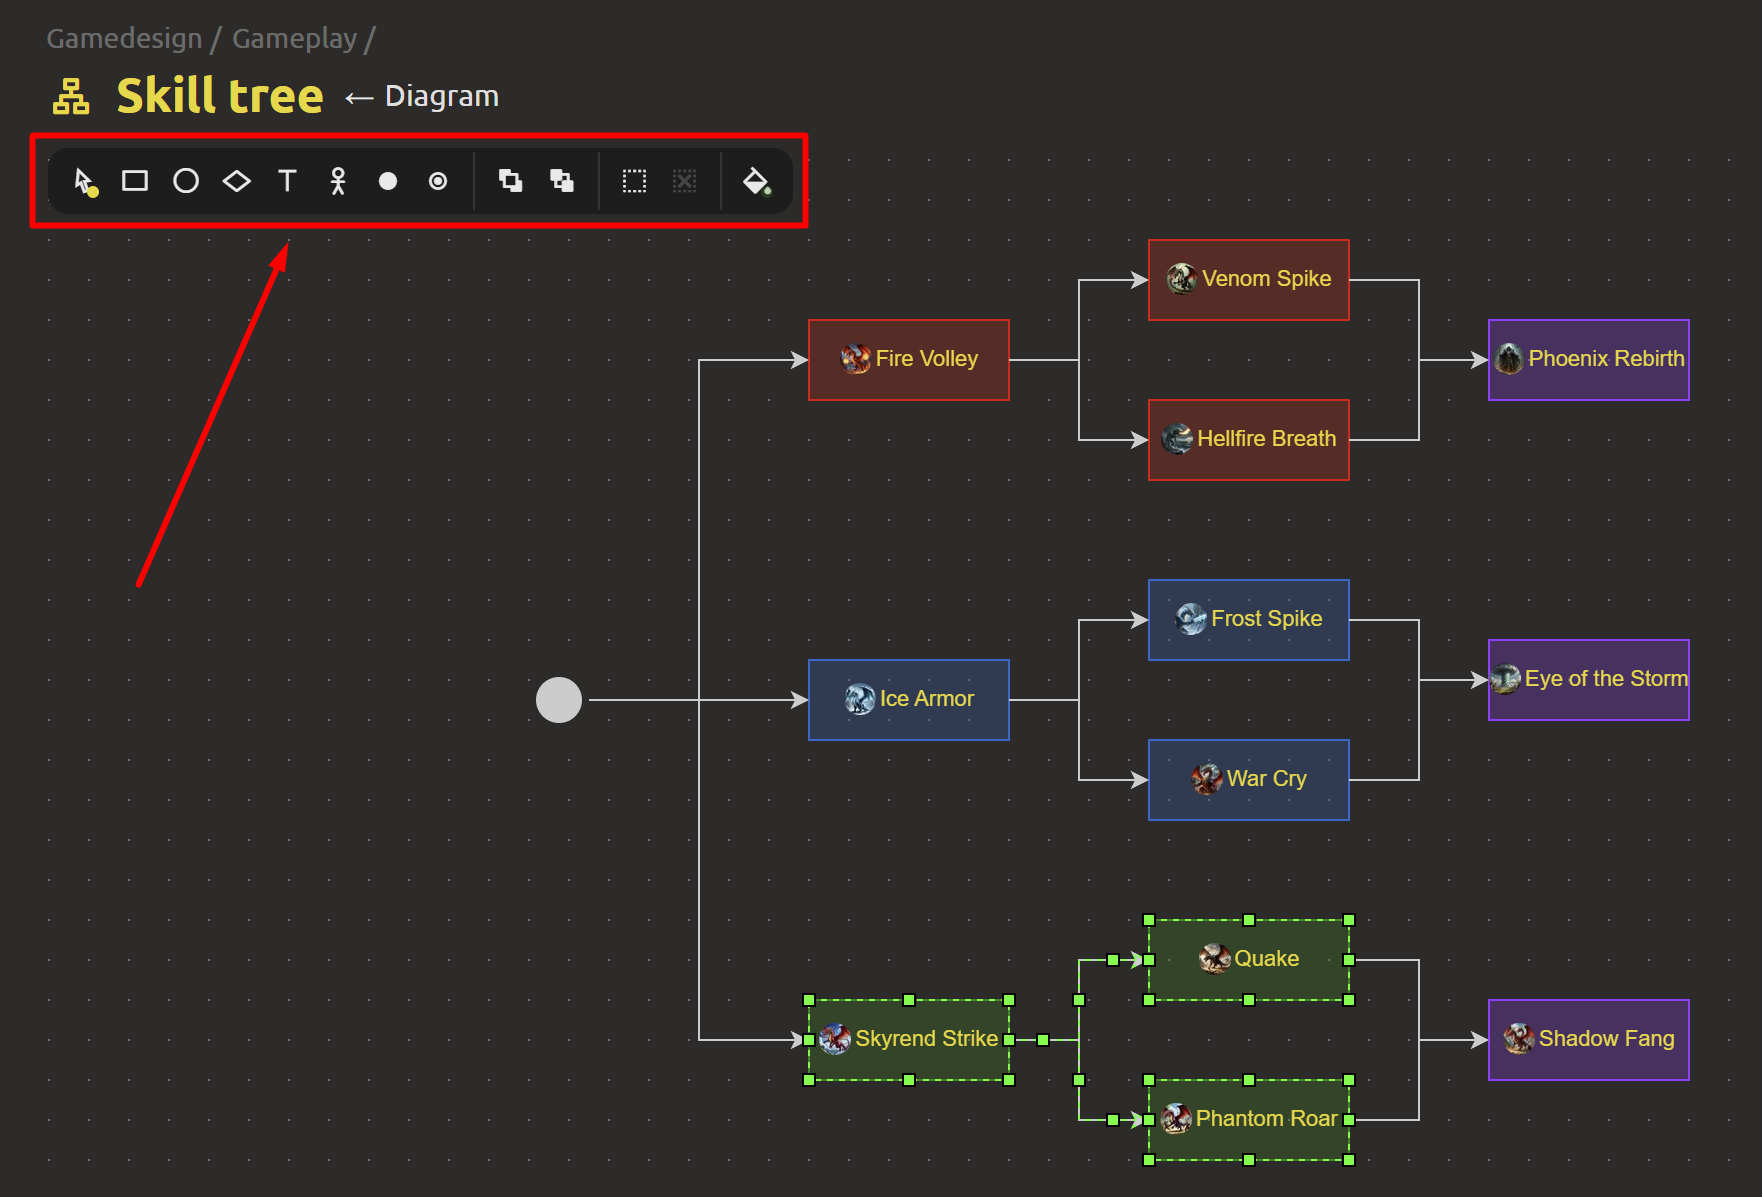Select the Actor stick figure tool
Screen dimensions: 1762x1197
[x=338, y=181]
